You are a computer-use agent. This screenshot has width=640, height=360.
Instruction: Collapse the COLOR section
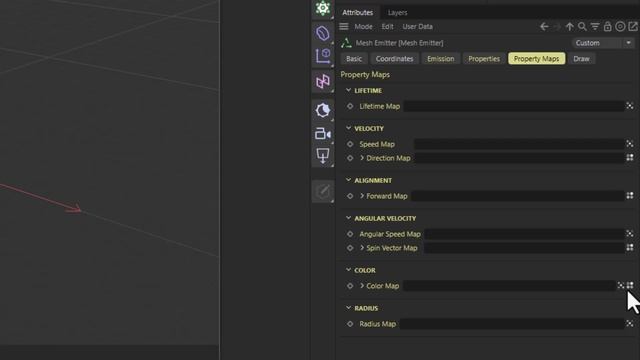348,270
